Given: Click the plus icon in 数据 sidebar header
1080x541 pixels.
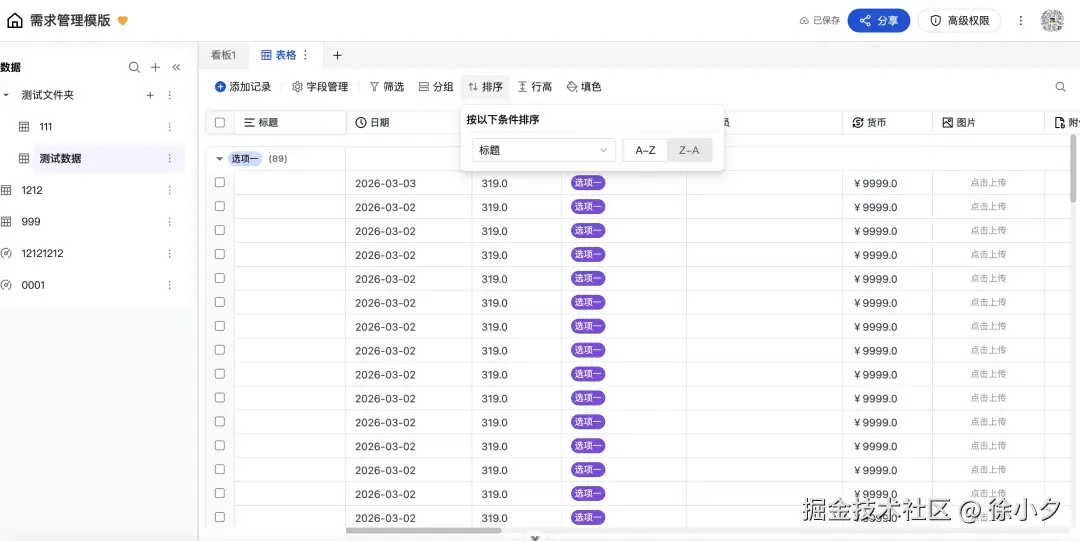Looking at the screenshot, I should [x=155, y=68].
